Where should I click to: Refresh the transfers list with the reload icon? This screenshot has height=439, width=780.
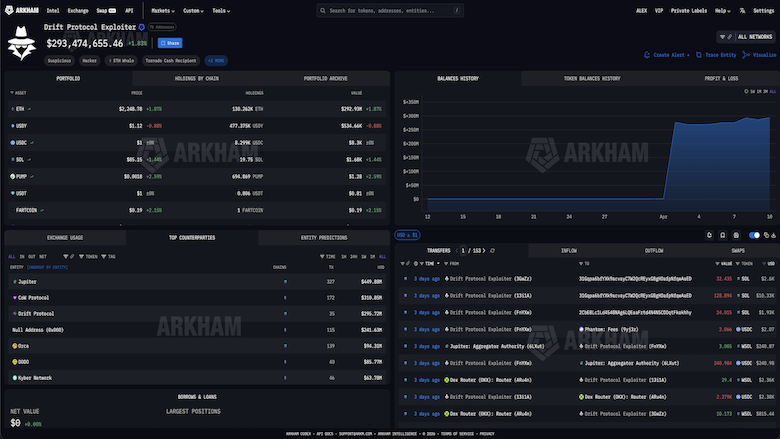coord(492,251)
